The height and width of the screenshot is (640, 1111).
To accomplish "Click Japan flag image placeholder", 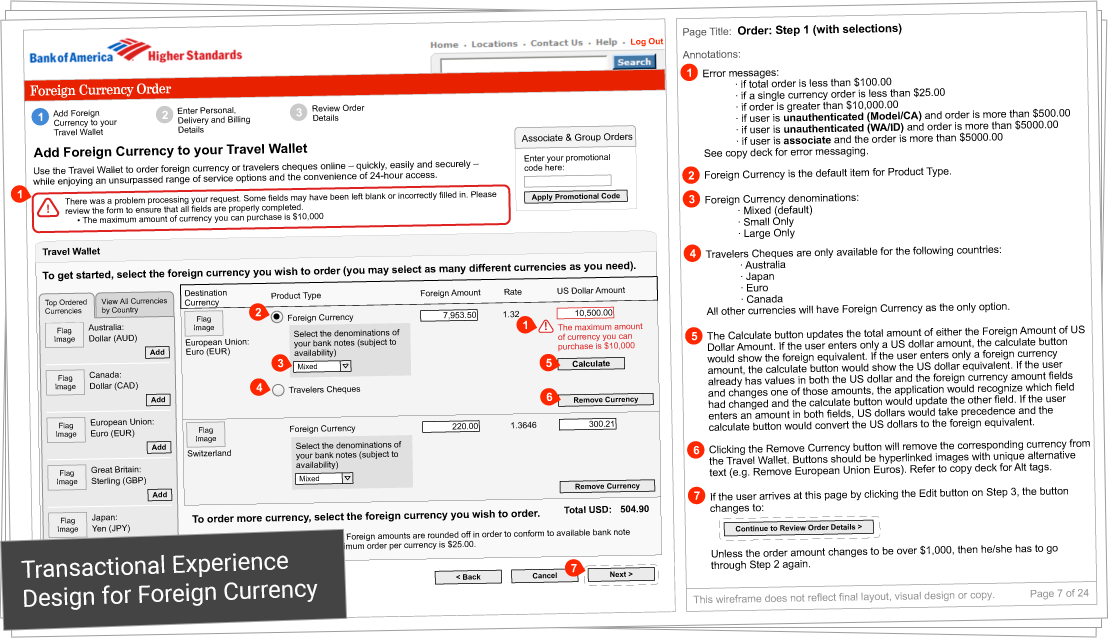I will click(68, 524).
